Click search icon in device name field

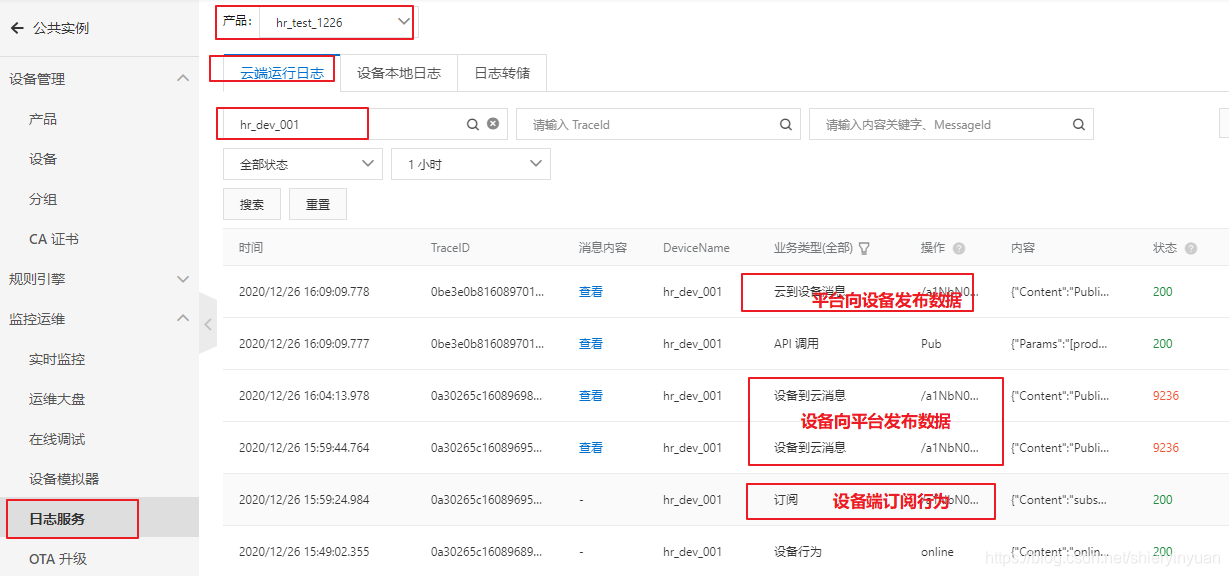(x=473, y=125)
